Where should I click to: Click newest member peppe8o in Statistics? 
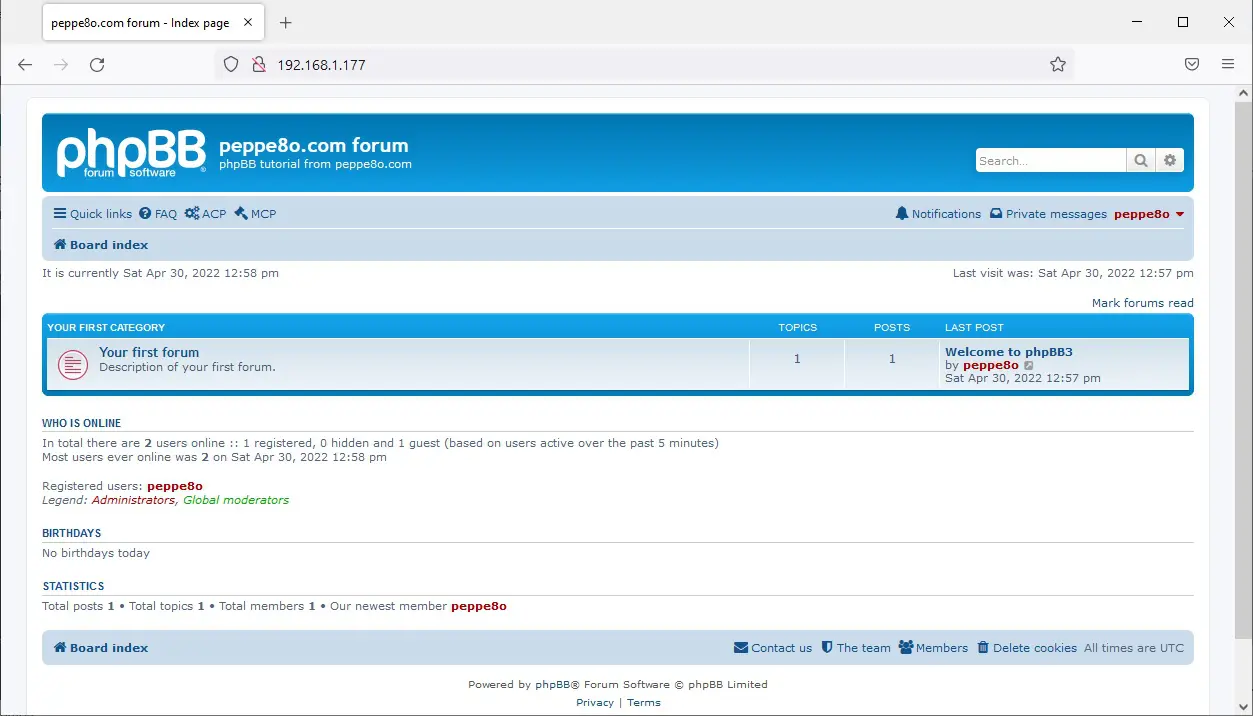click(x=479, y=606)
